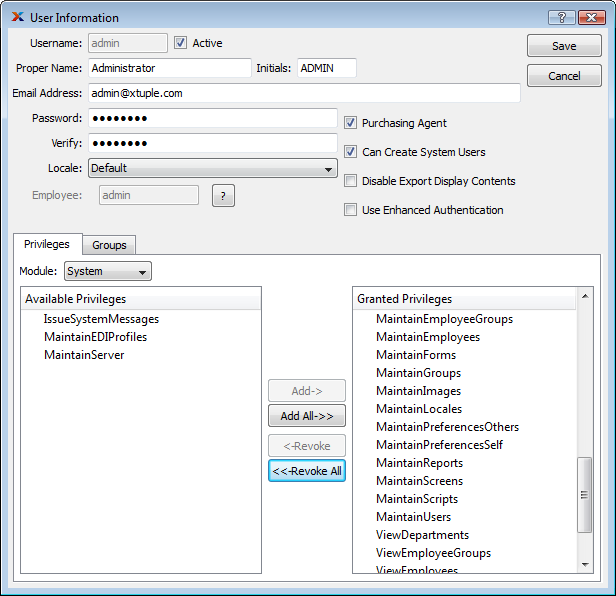Expand the Module dropdown showing System
The height and width of the screenshot is (596, 616).
(107, 271)
